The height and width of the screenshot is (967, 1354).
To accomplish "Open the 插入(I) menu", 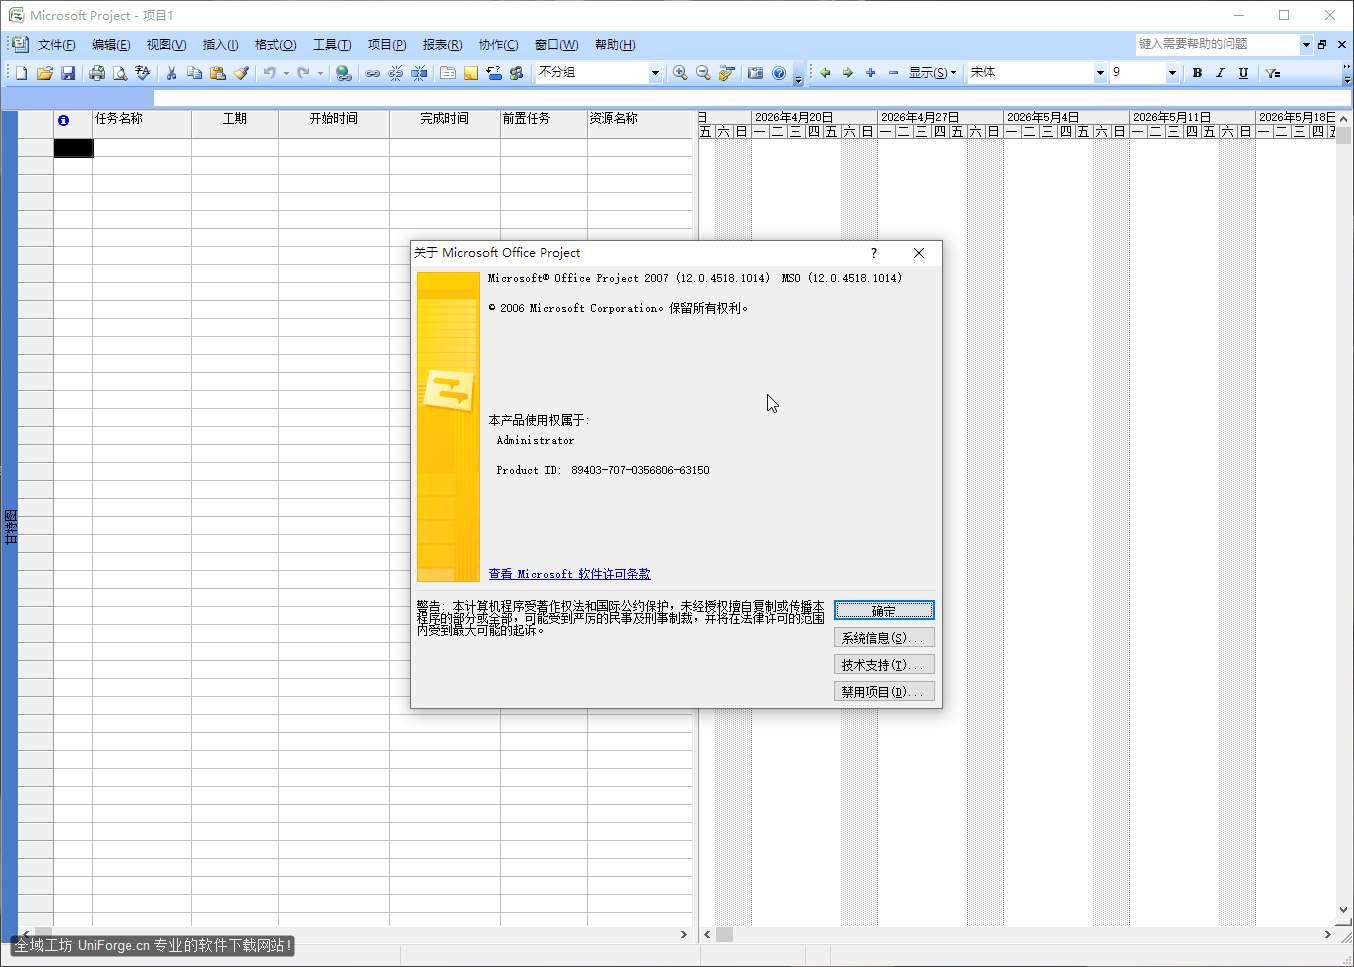I will click(x=220, y=44).
